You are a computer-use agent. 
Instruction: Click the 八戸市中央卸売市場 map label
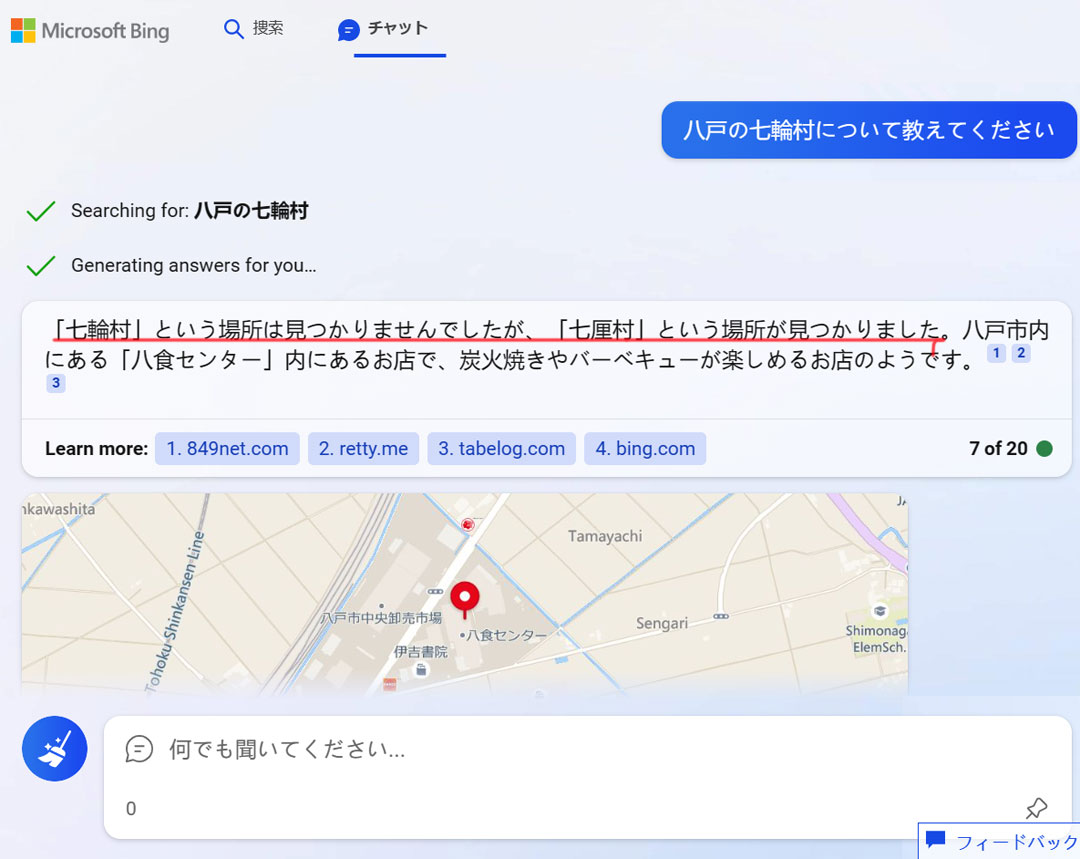[x=382, y=618]
